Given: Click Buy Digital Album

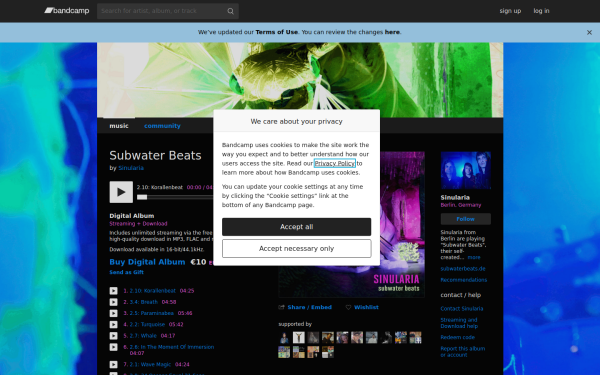Looking at the screenshot, I should [x=147, y=262].
